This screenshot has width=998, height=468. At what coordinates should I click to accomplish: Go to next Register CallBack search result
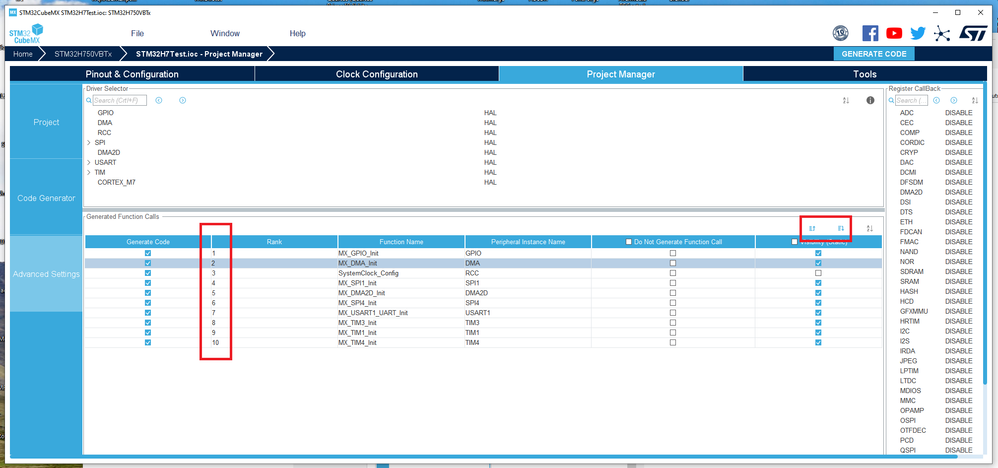coord(953,101)
